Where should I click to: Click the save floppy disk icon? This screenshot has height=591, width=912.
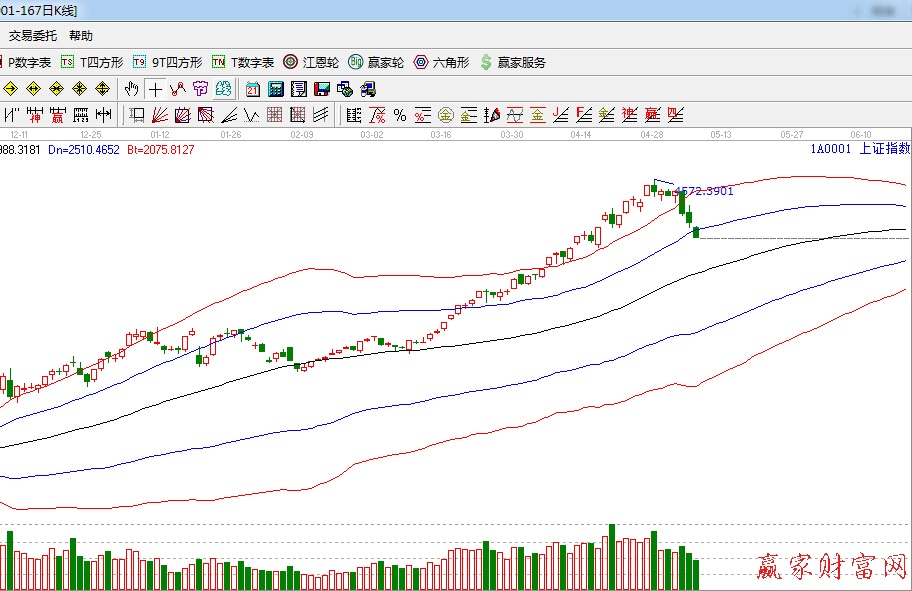pyautogui.click(x=322, y=89)
